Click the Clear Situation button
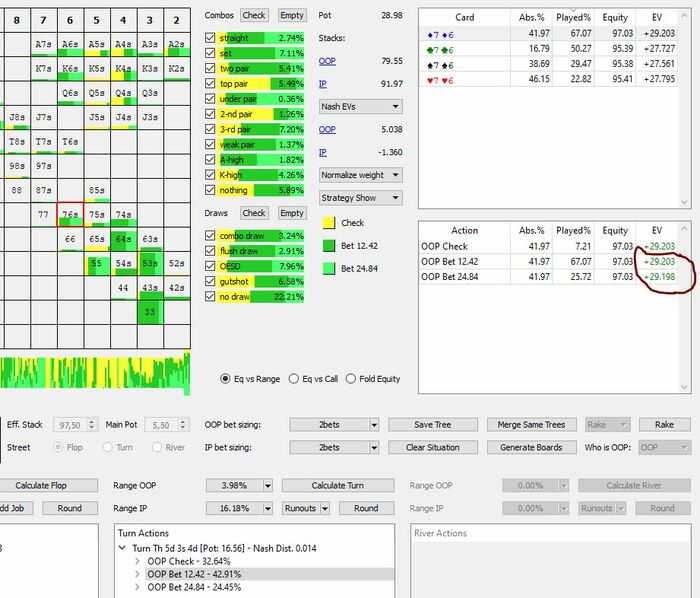 click(433, 447)
